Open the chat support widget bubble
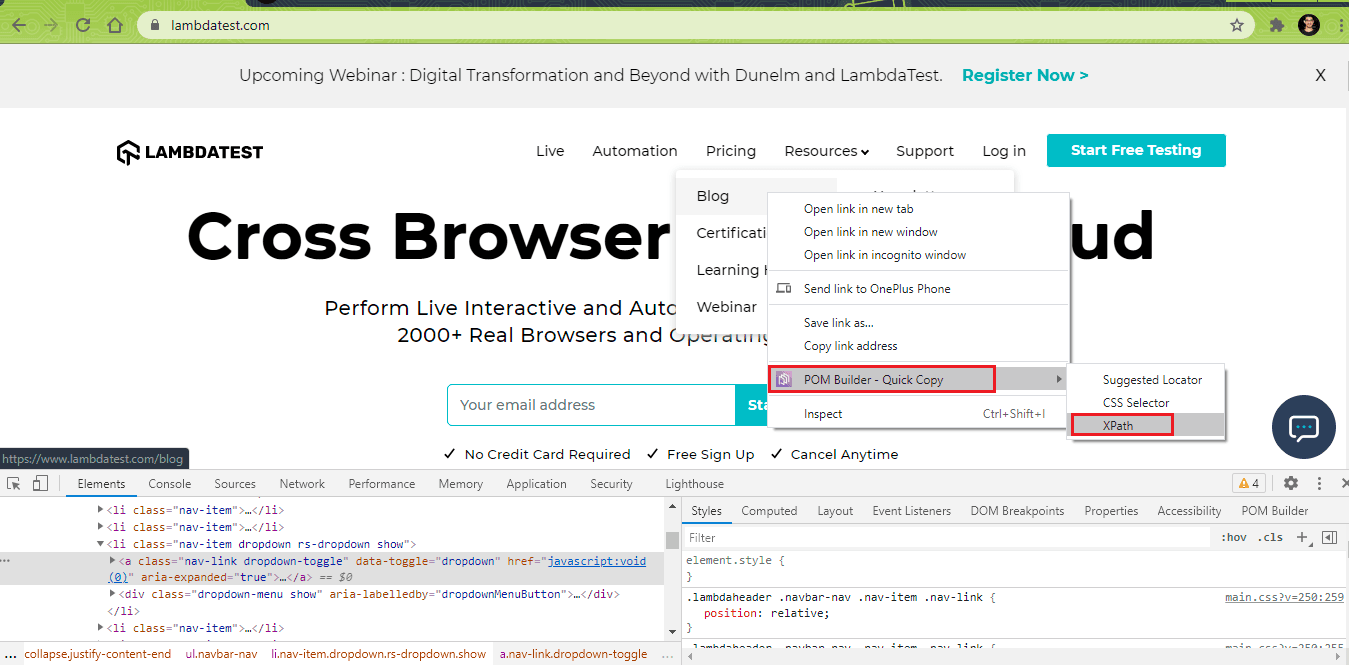This screenshot has width=1349, height=665. (1303, 427)
